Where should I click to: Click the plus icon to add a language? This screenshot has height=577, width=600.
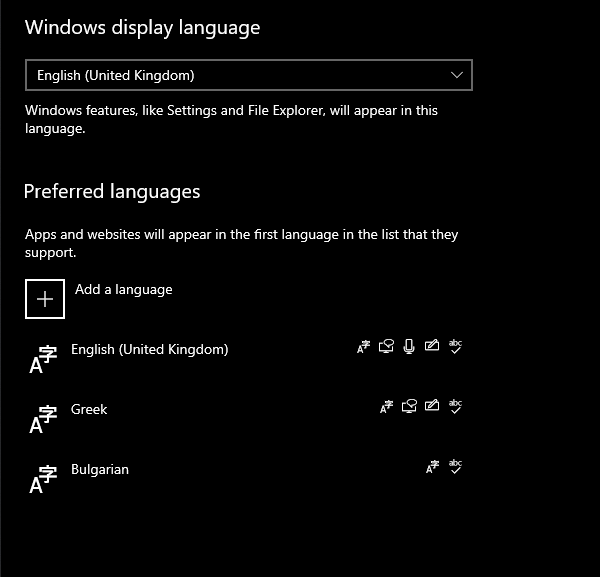tap(45, 299)
